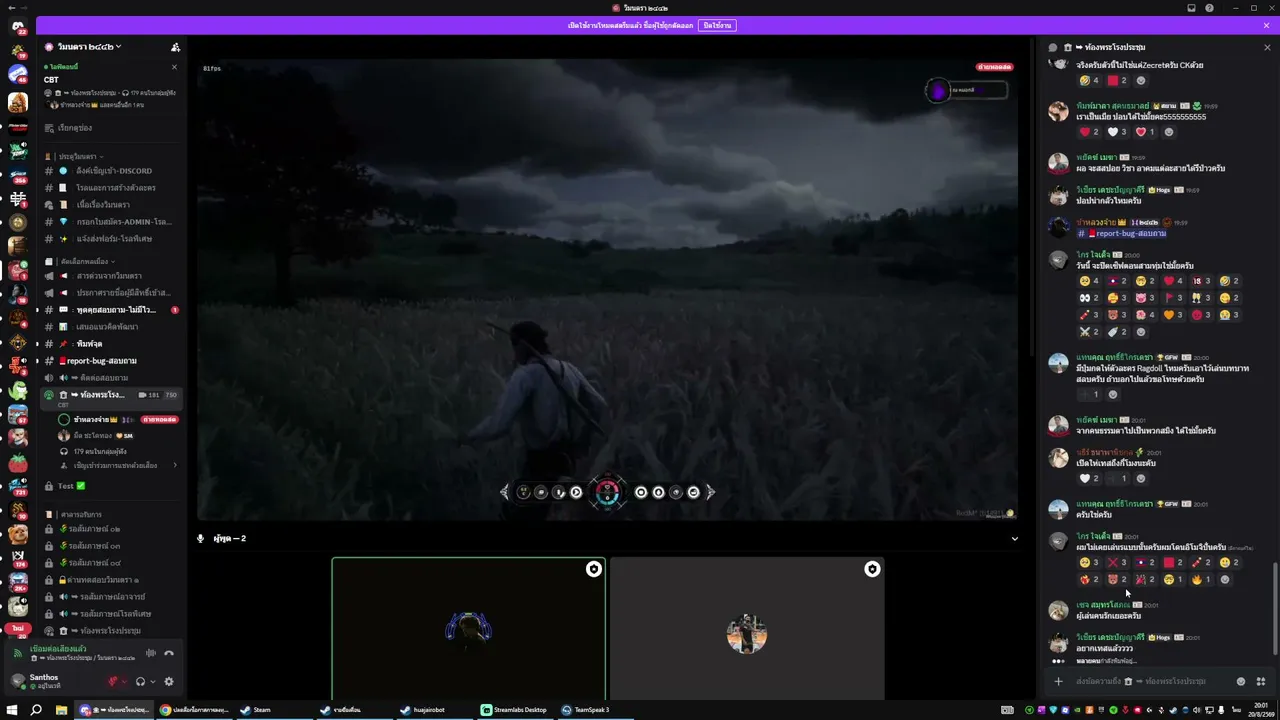Image resolution: width=1280 pixels, height=720 pixels.
Task: Open user profile Santhos panel
Action: (54, 681)
